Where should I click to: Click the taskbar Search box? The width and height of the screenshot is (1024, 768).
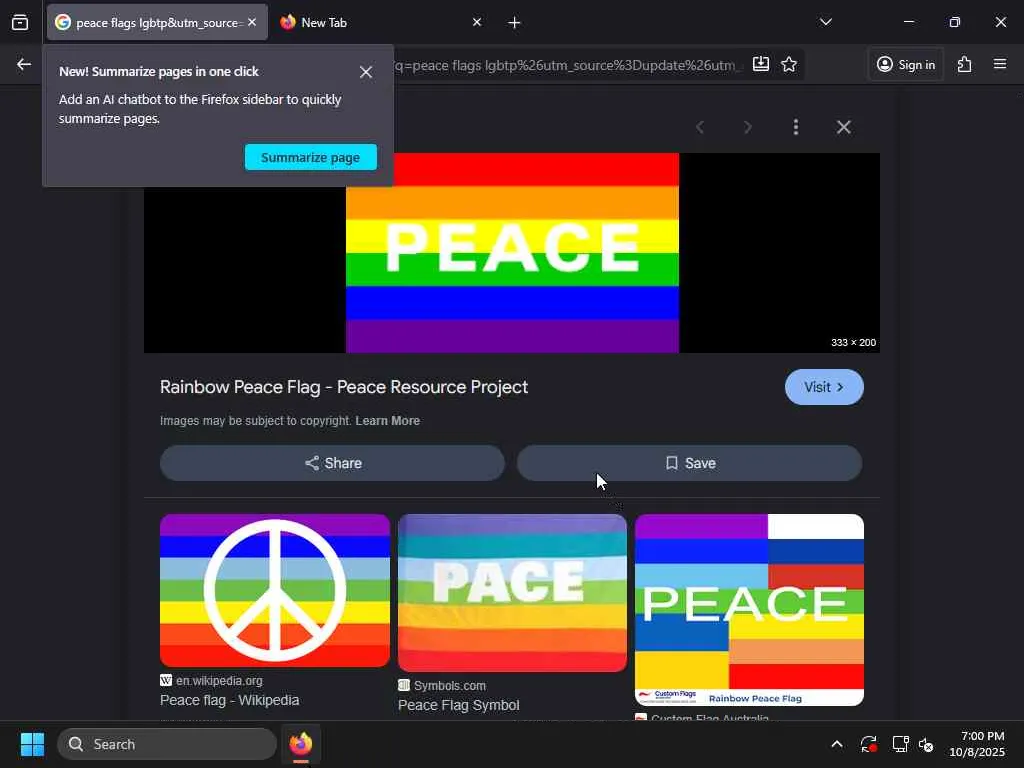167,744
